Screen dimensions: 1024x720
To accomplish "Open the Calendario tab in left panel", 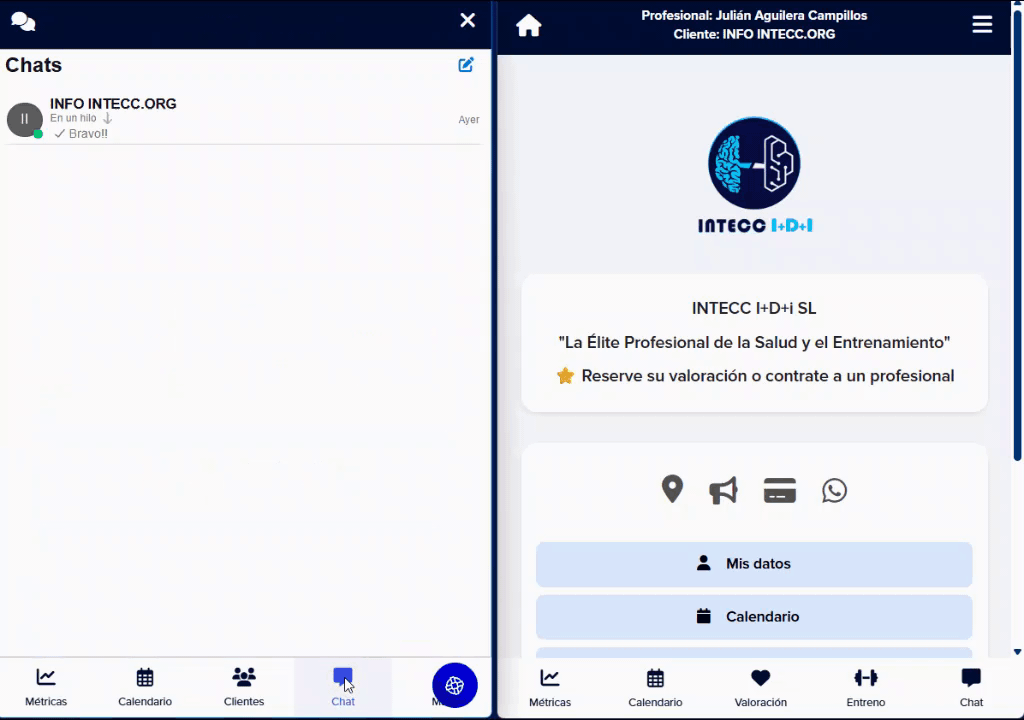I will coord(145,687).
